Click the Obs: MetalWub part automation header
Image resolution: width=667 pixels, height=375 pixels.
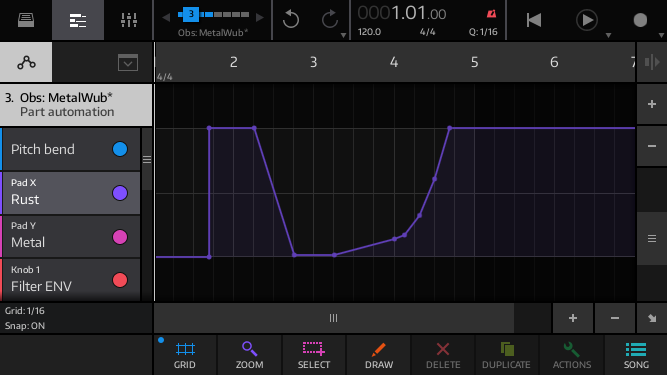76,105
